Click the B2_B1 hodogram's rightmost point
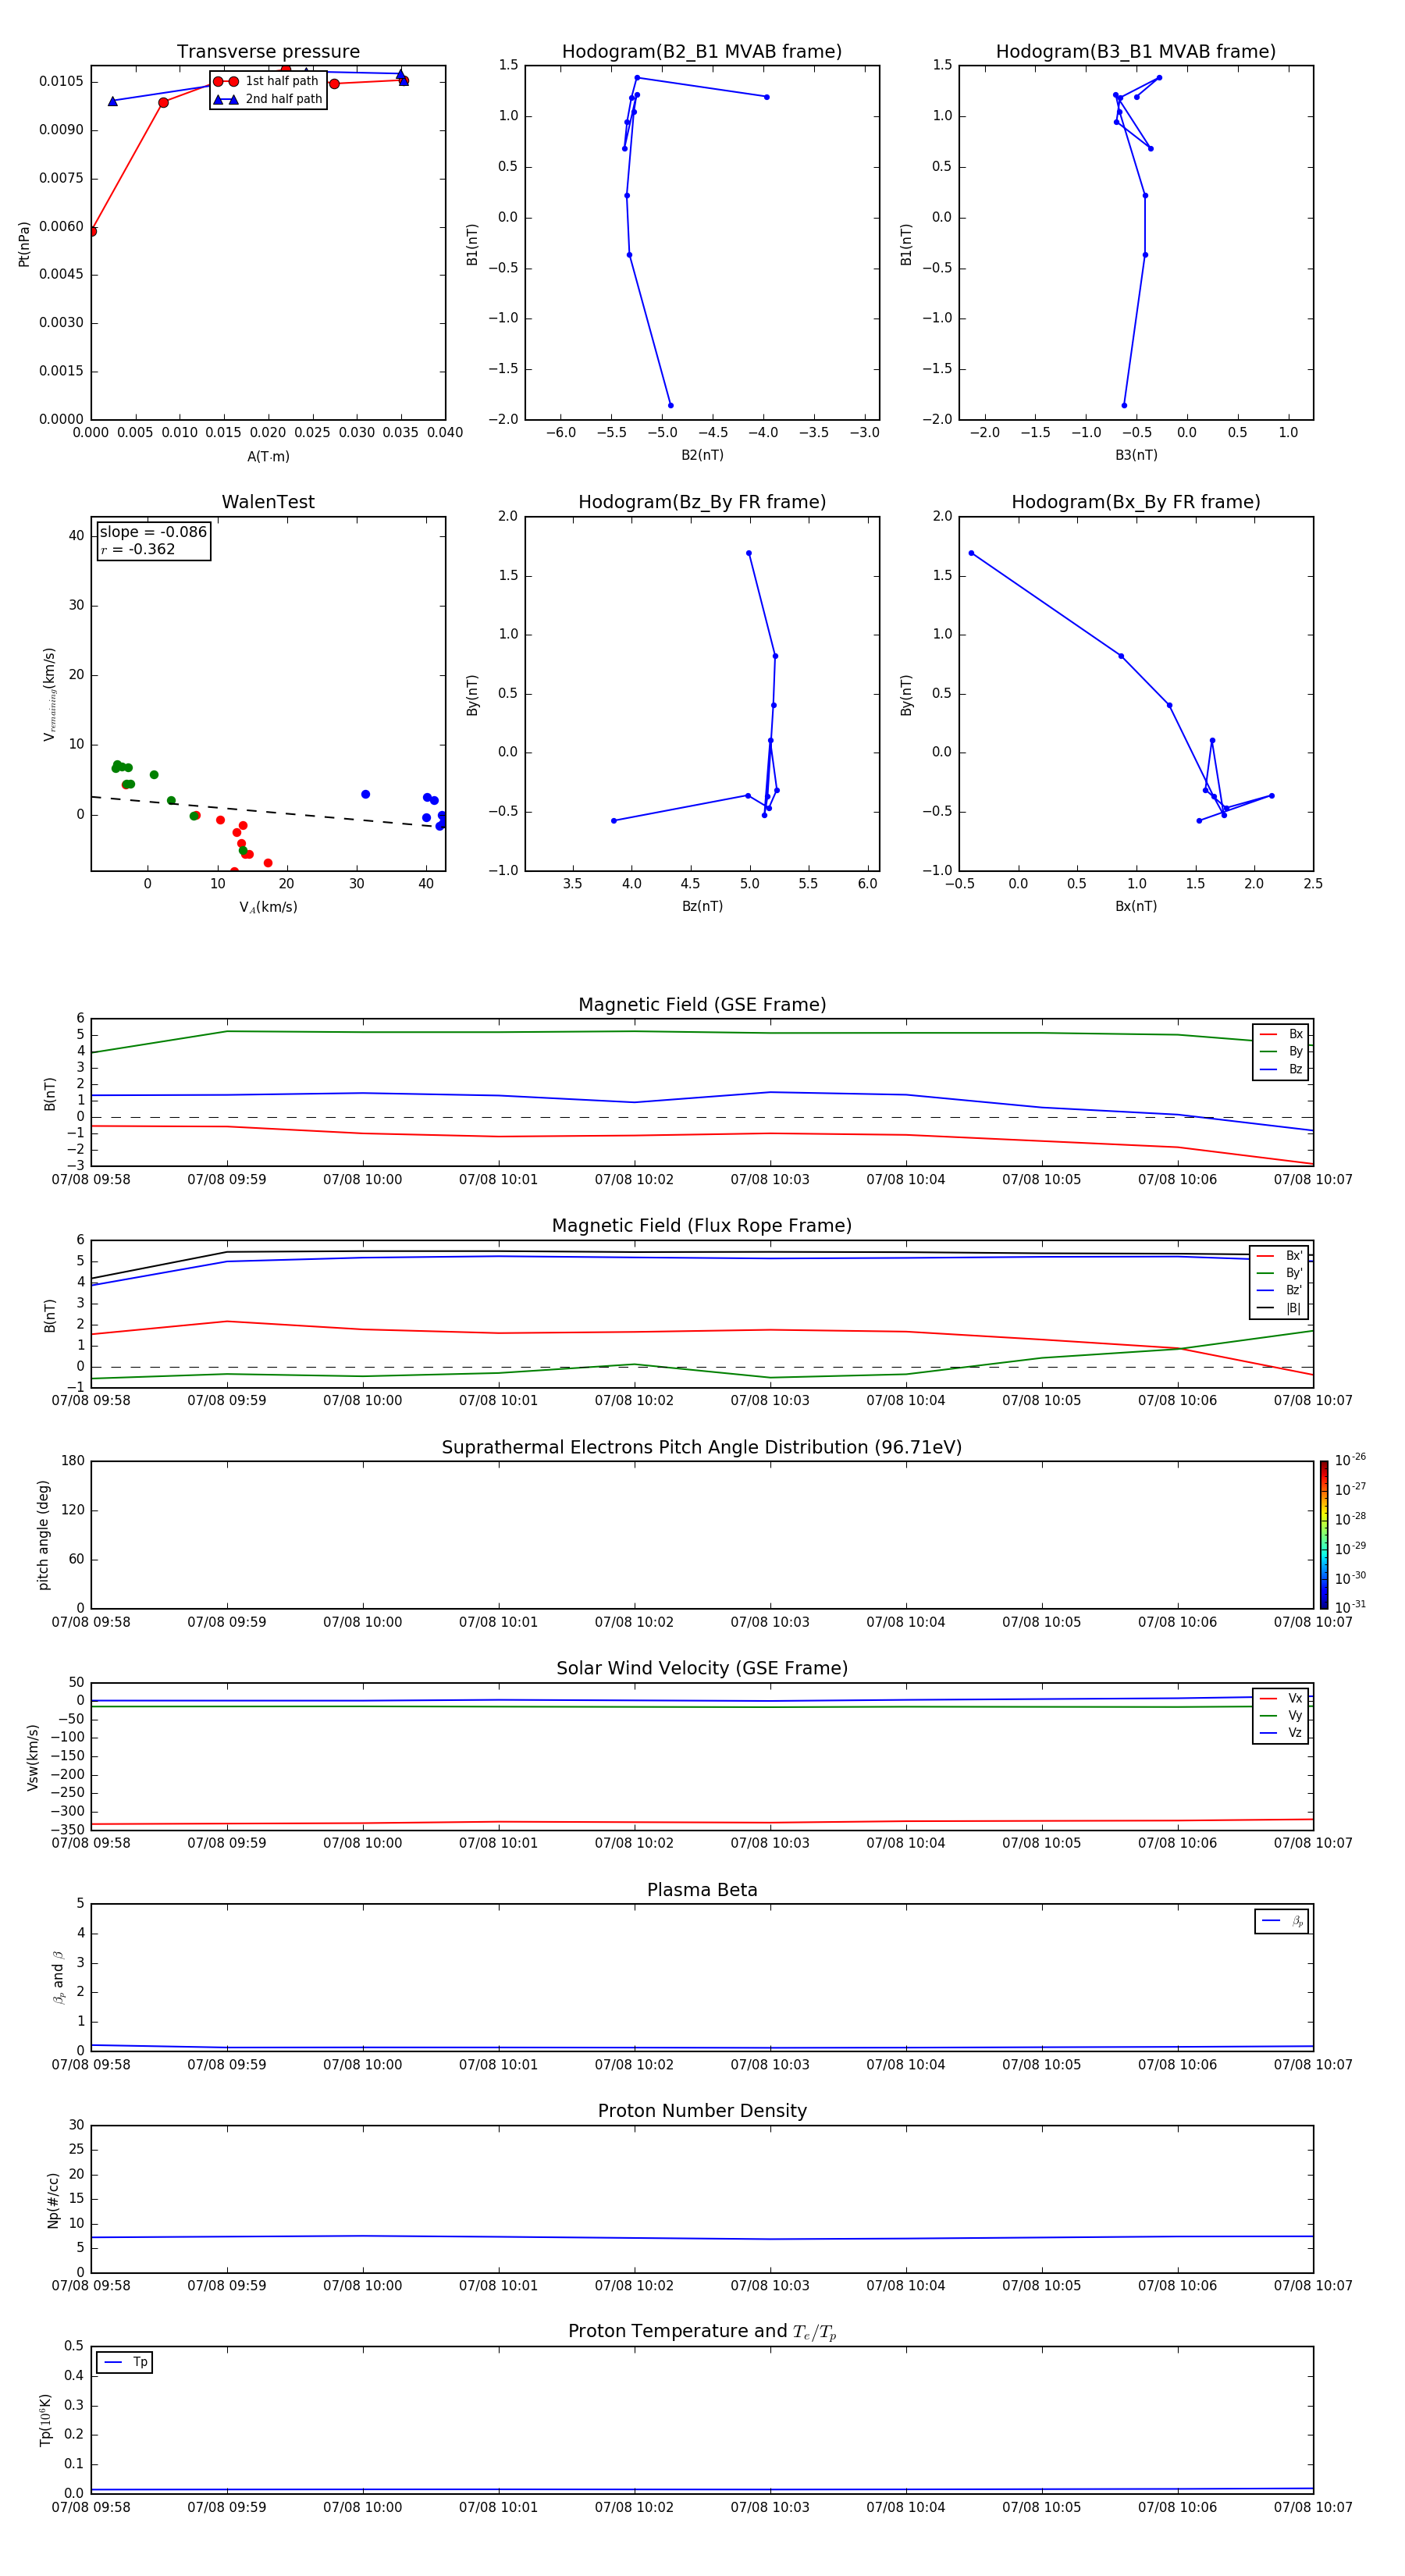1405x2576 pixels. click(767, 97)
